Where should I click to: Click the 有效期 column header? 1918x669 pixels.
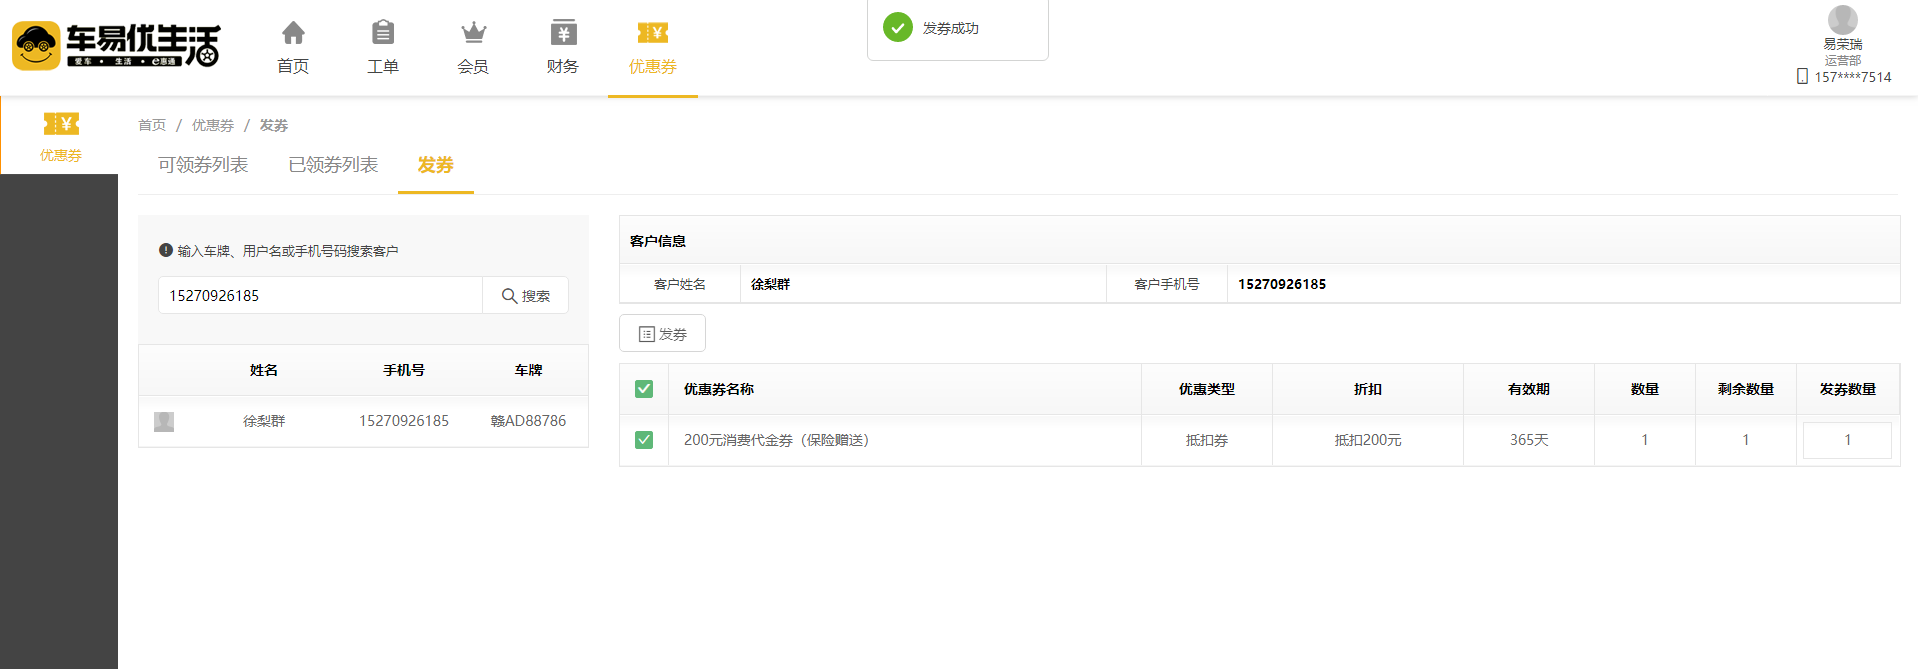(x=1529, y=389)
